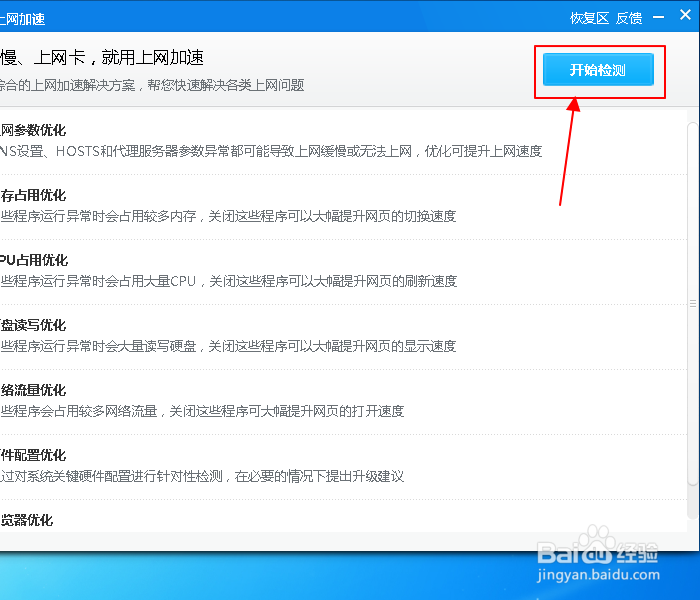Click the vertical scrollbar thumb
The height and width of the screenshot is (600, 700).
693,304
